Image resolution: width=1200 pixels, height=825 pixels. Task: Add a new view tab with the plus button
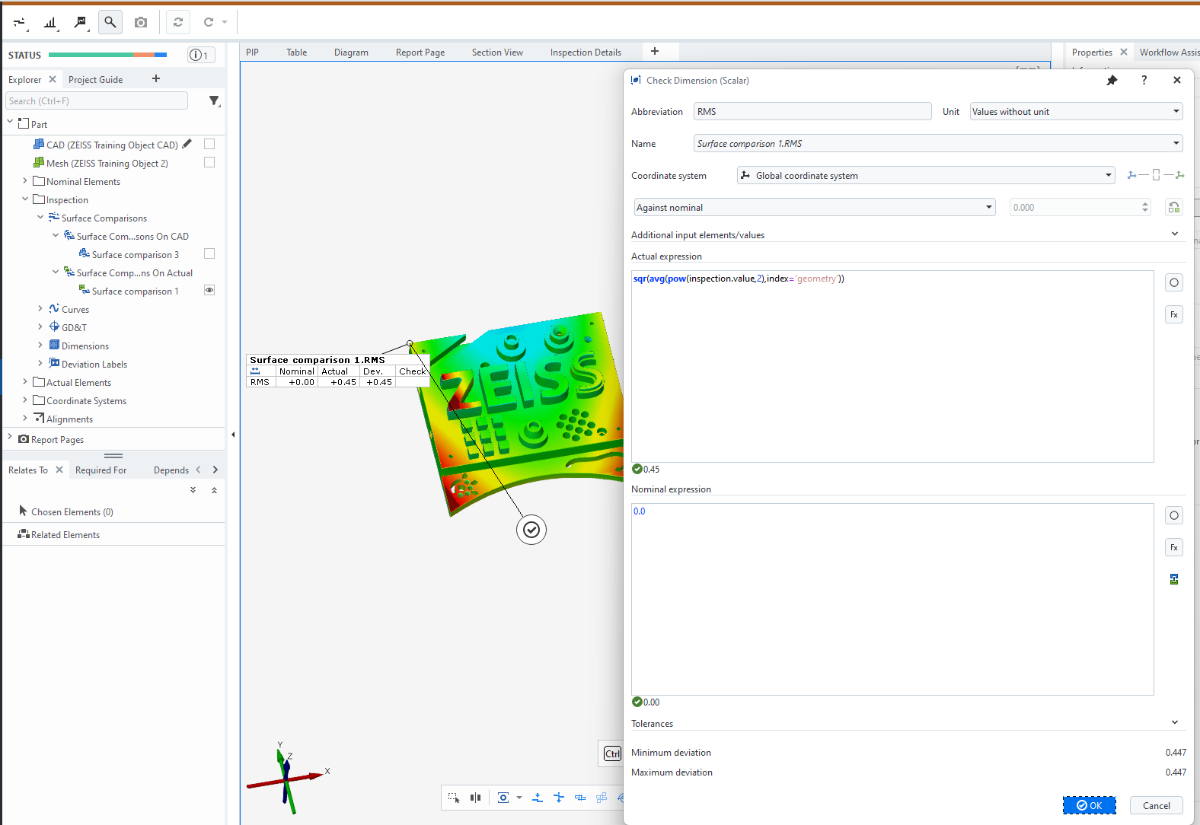tap(655, 51)
